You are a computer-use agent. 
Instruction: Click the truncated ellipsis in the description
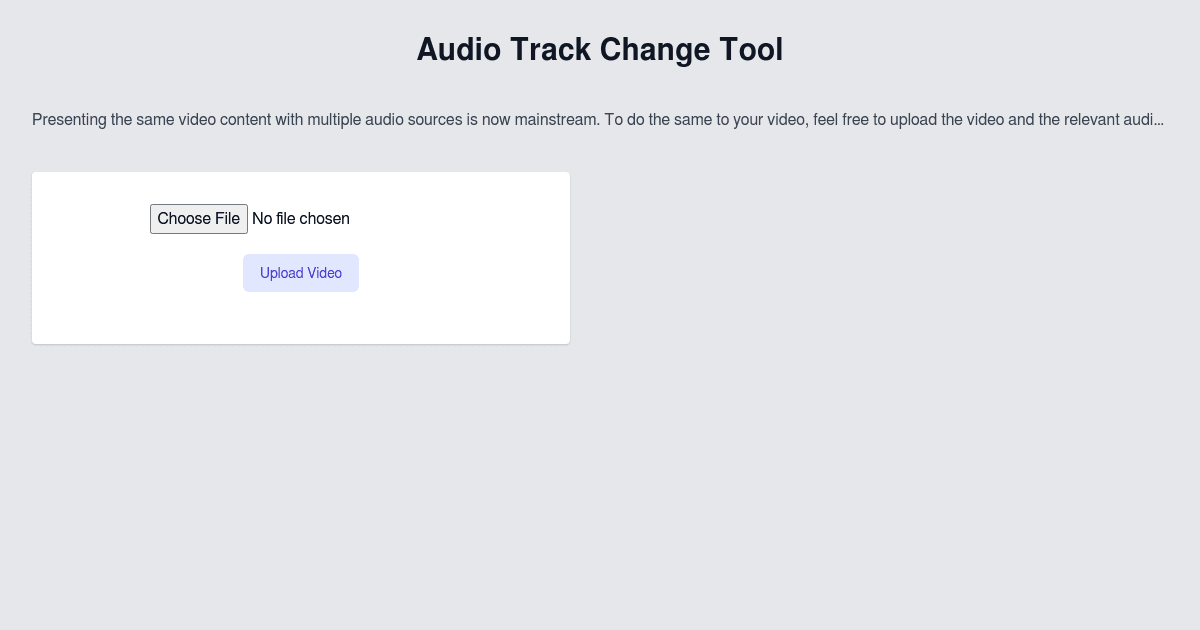pos(1160,119)
